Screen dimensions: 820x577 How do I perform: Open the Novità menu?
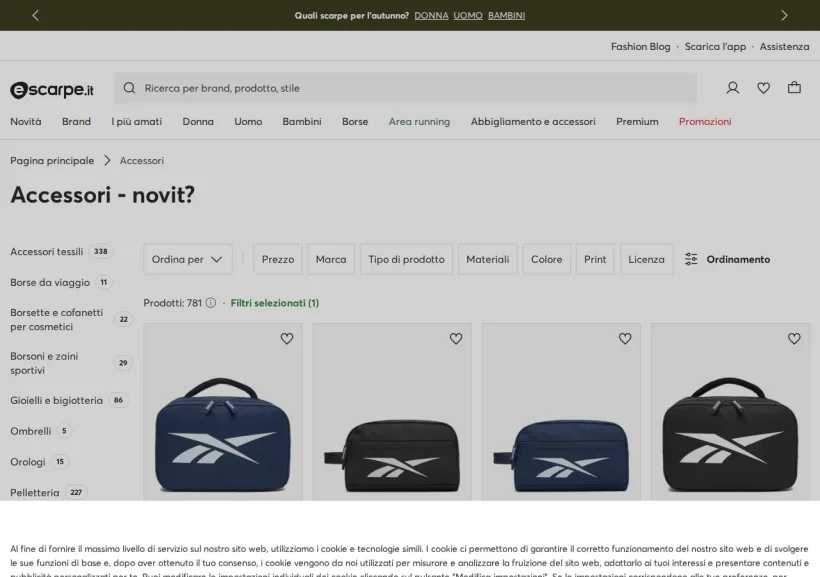[x=26, y=121]
